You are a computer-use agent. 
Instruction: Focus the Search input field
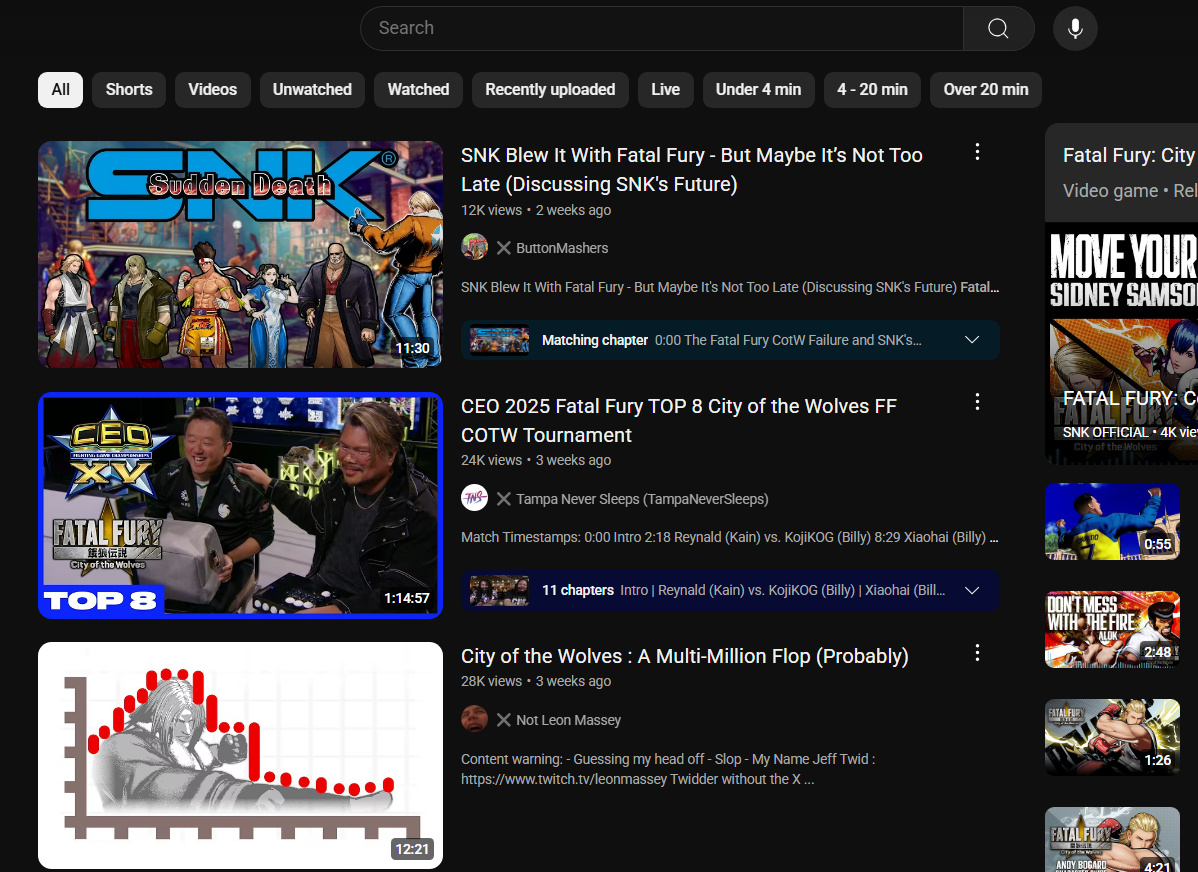[x=662, y=28]
